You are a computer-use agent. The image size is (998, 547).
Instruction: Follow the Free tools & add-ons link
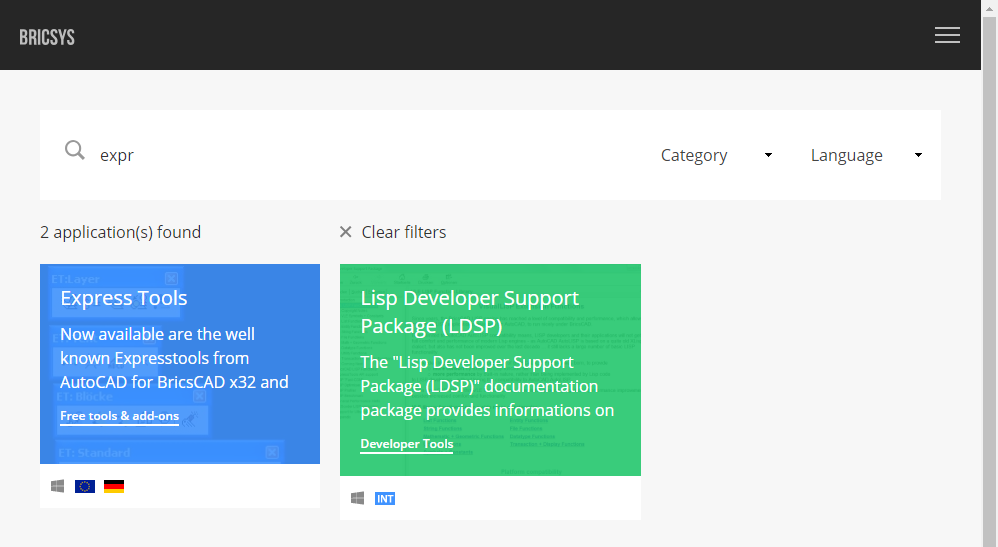(120, 416)
